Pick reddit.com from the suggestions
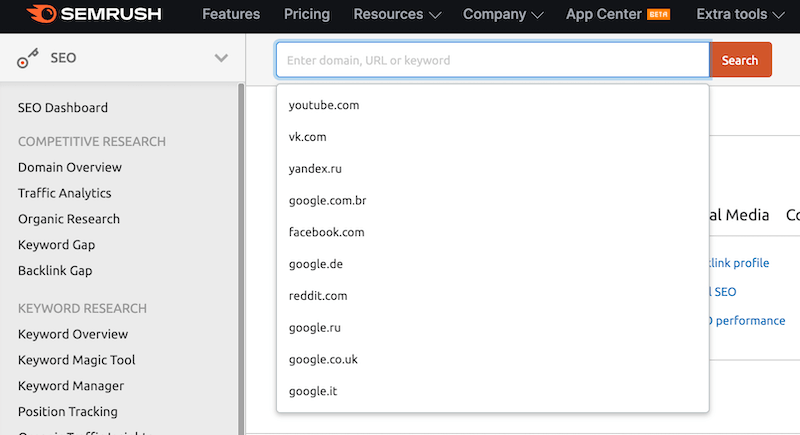Screen dimensions: 800x435 click(492, 296)
